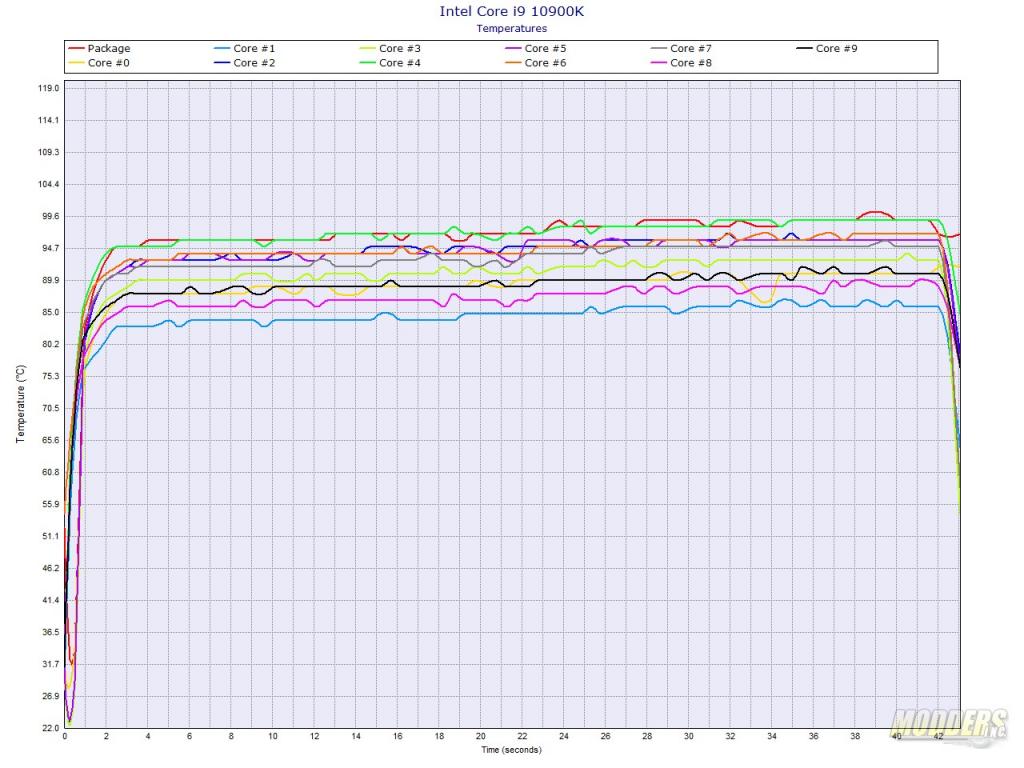This screenshot has height=768, width=1024.
Task: Click the 32 mark on the time axis
Action: 731,736
